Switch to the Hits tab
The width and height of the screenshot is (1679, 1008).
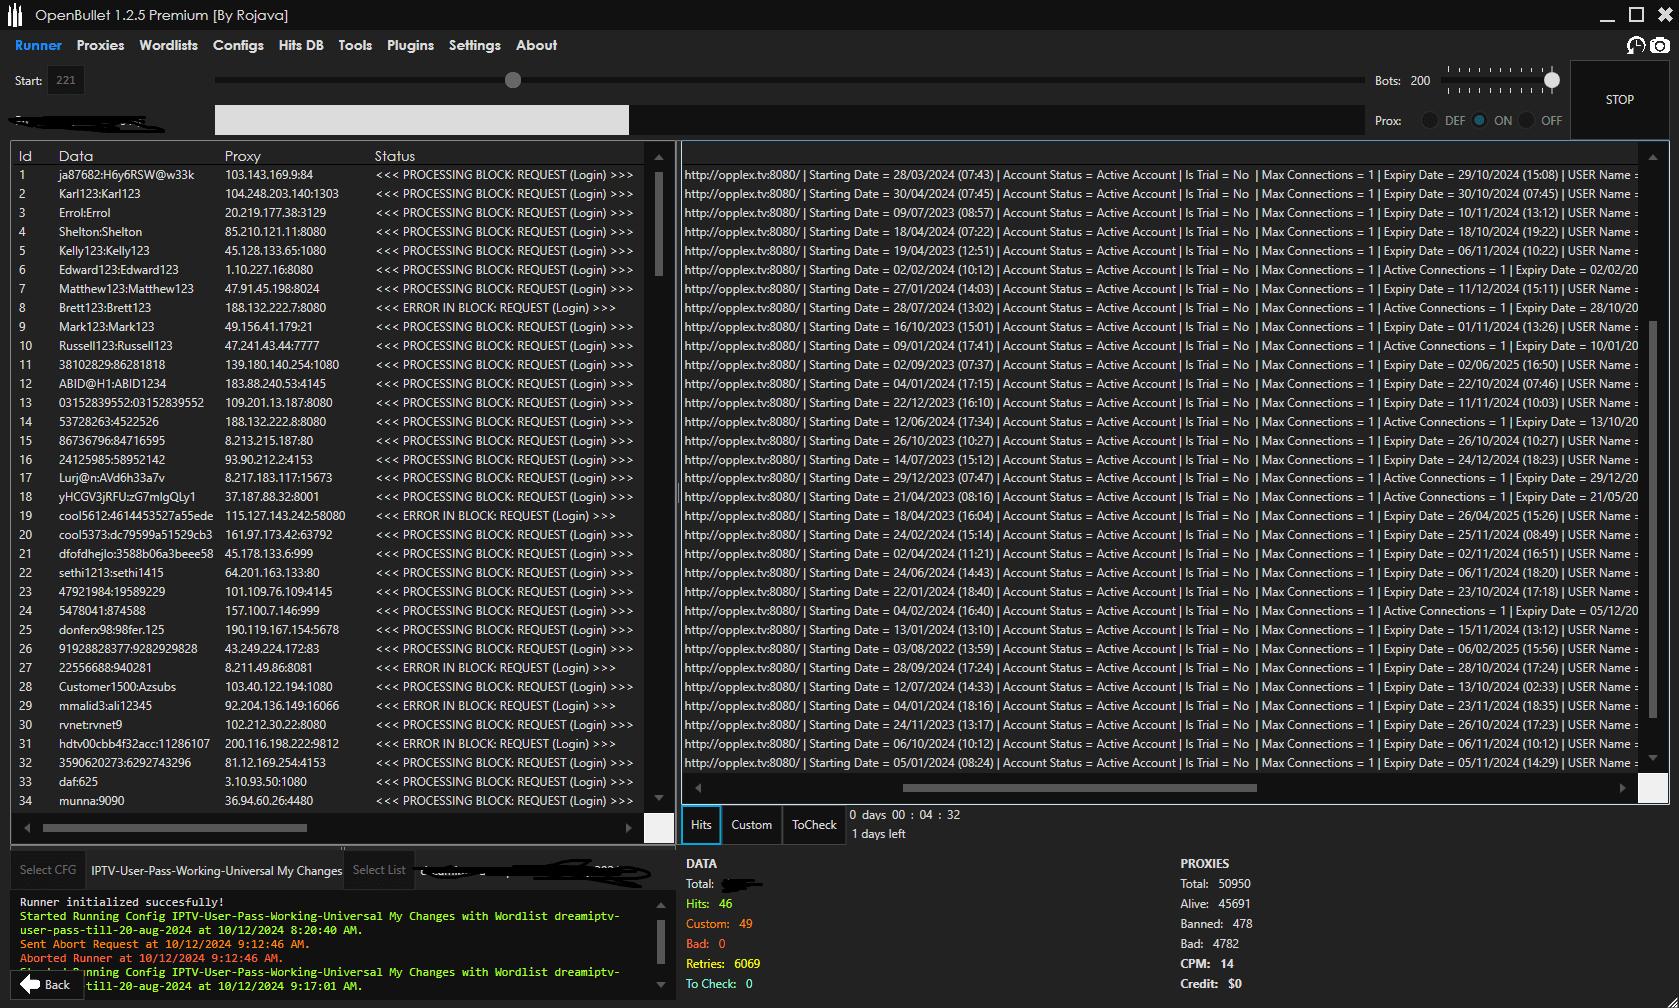coord(701,825)
